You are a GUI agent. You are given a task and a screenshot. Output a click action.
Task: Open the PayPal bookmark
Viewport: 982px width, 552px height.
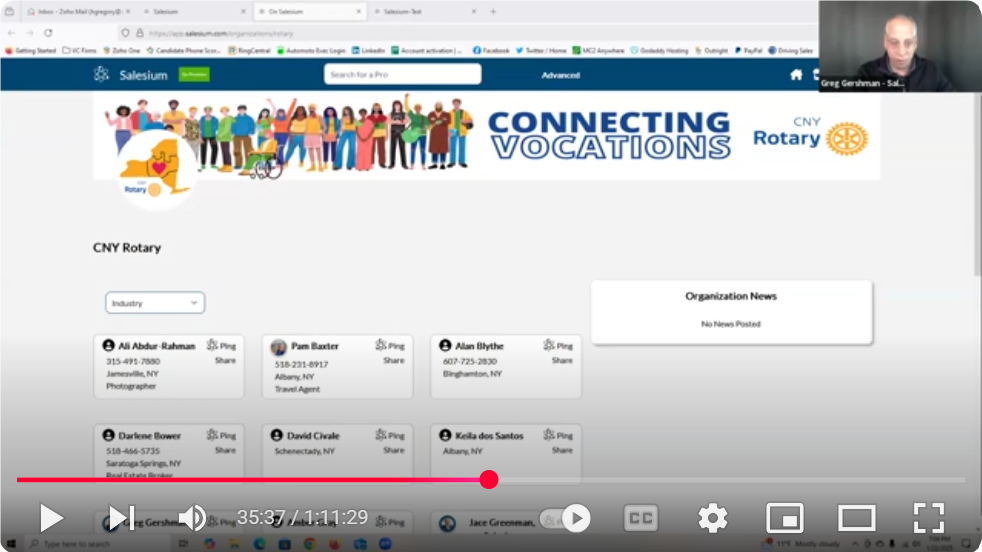click(x=748, y=50)
